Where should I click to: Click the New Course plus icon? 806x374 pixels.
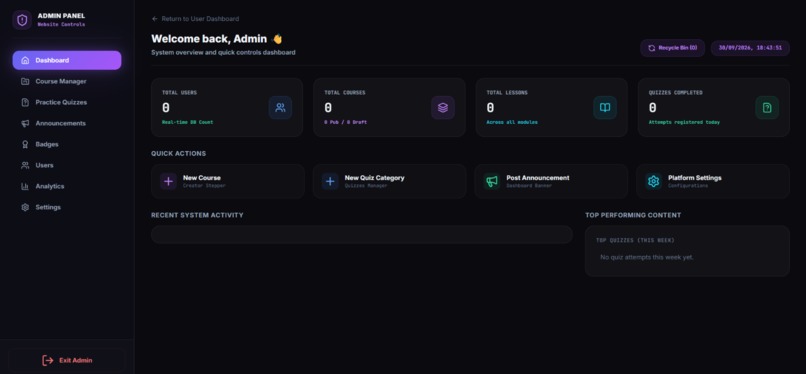168,181
